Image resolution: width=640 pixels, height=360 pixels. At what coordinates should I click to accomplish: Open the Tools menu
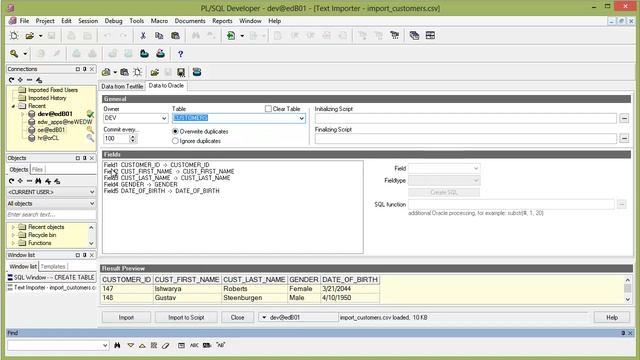coord(137,21)
